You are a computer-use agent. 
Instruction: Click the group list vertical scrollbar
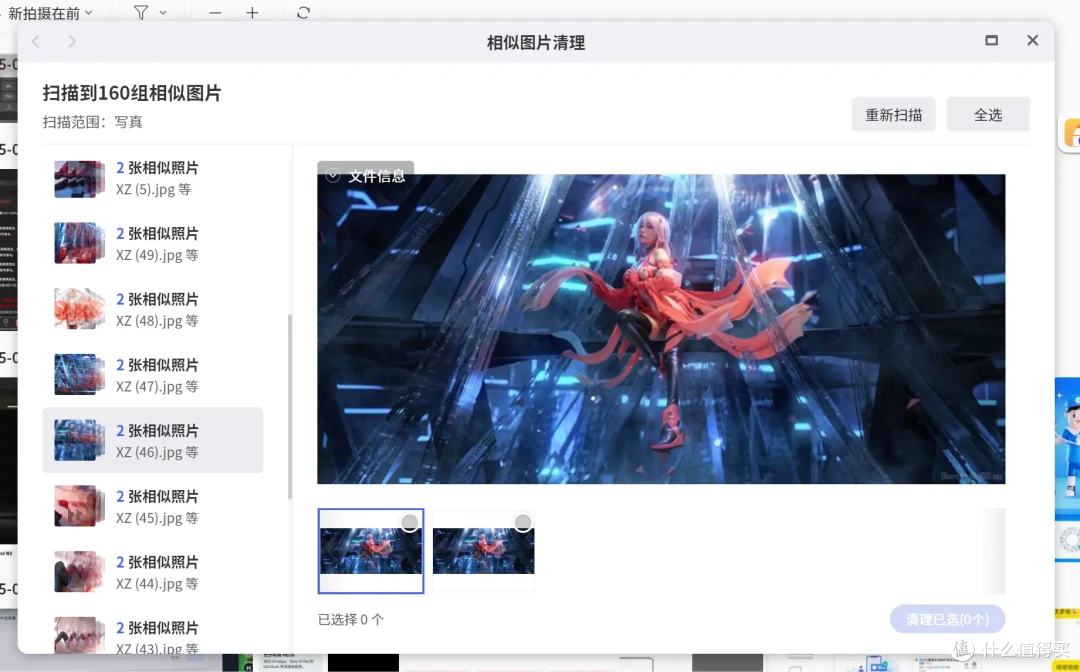click(290, 406)
